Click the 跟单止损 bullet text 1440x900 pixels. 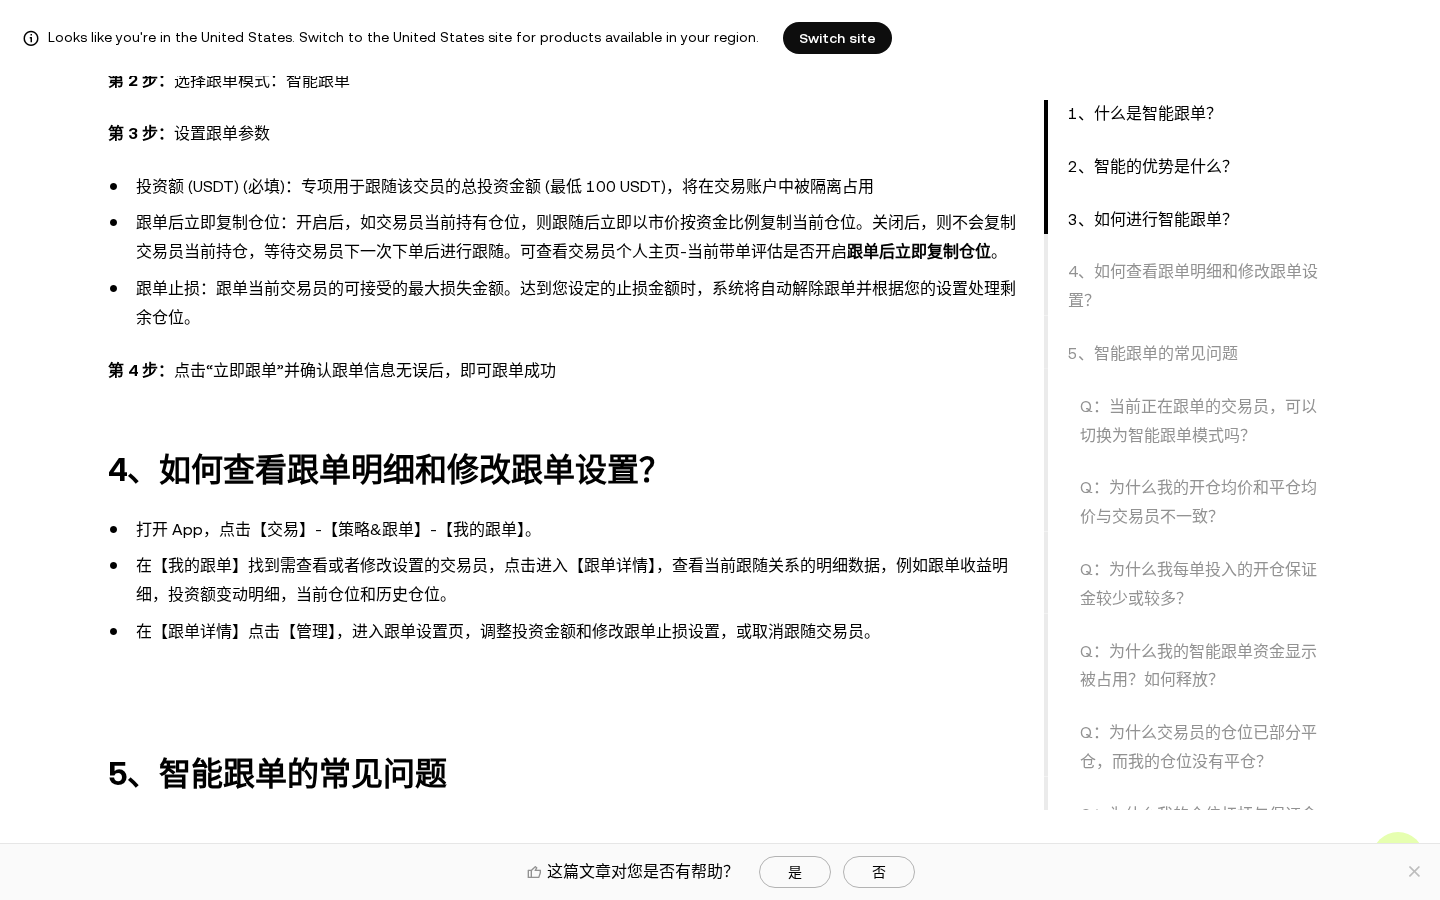[x=576, y=302]
